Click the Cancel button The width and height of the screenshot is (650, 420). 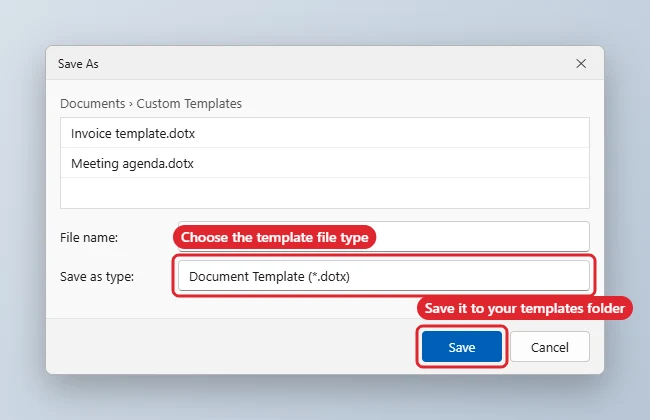pos(550,347)
